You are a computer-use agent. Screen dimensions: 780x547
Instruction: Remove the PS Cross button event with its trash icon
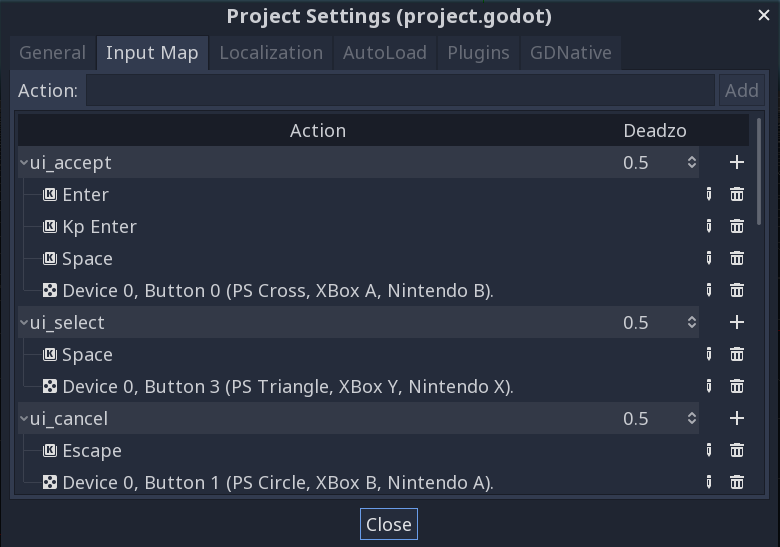click(x=737, y=290)
